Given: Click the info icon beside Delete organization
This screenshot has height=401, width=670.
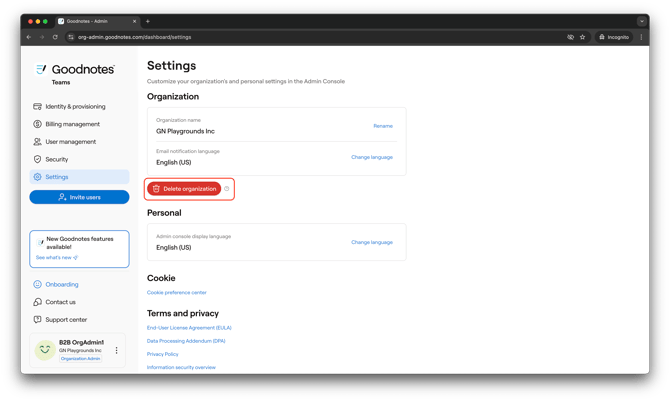Looking at the screenshot, I should tap(227, 189).
